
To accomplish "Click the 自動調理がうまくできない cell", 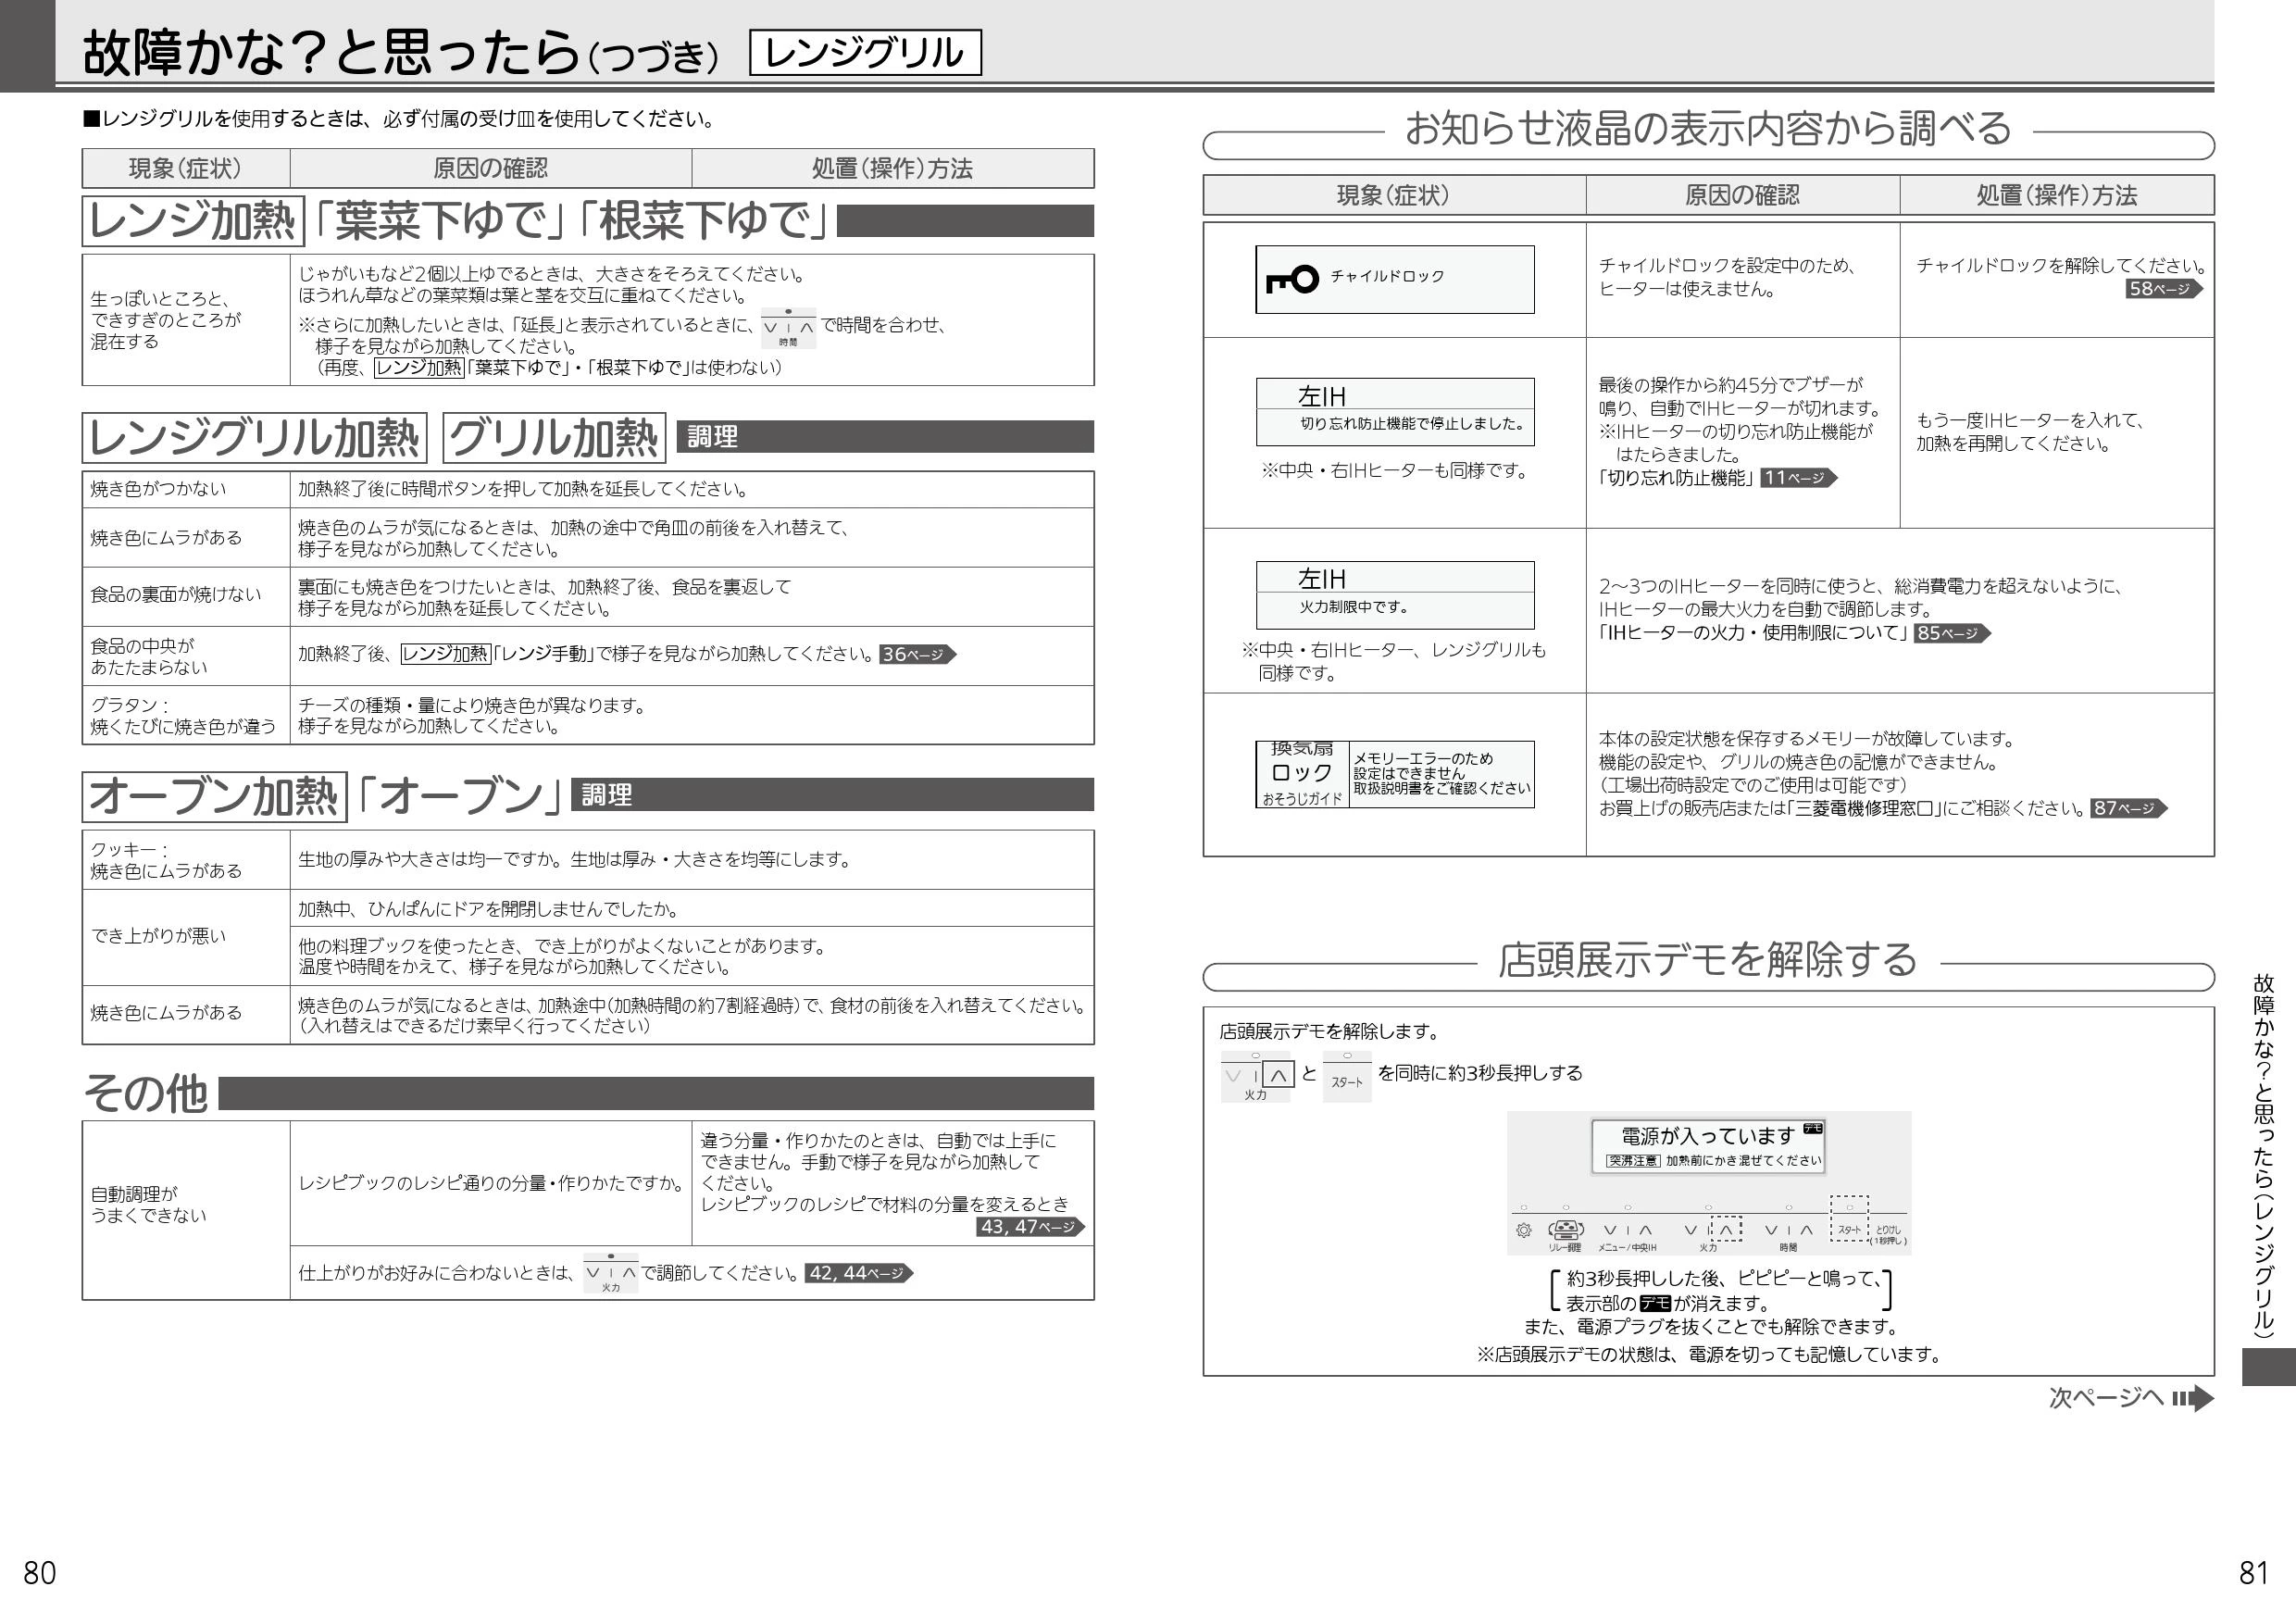I will (186, 1210).
